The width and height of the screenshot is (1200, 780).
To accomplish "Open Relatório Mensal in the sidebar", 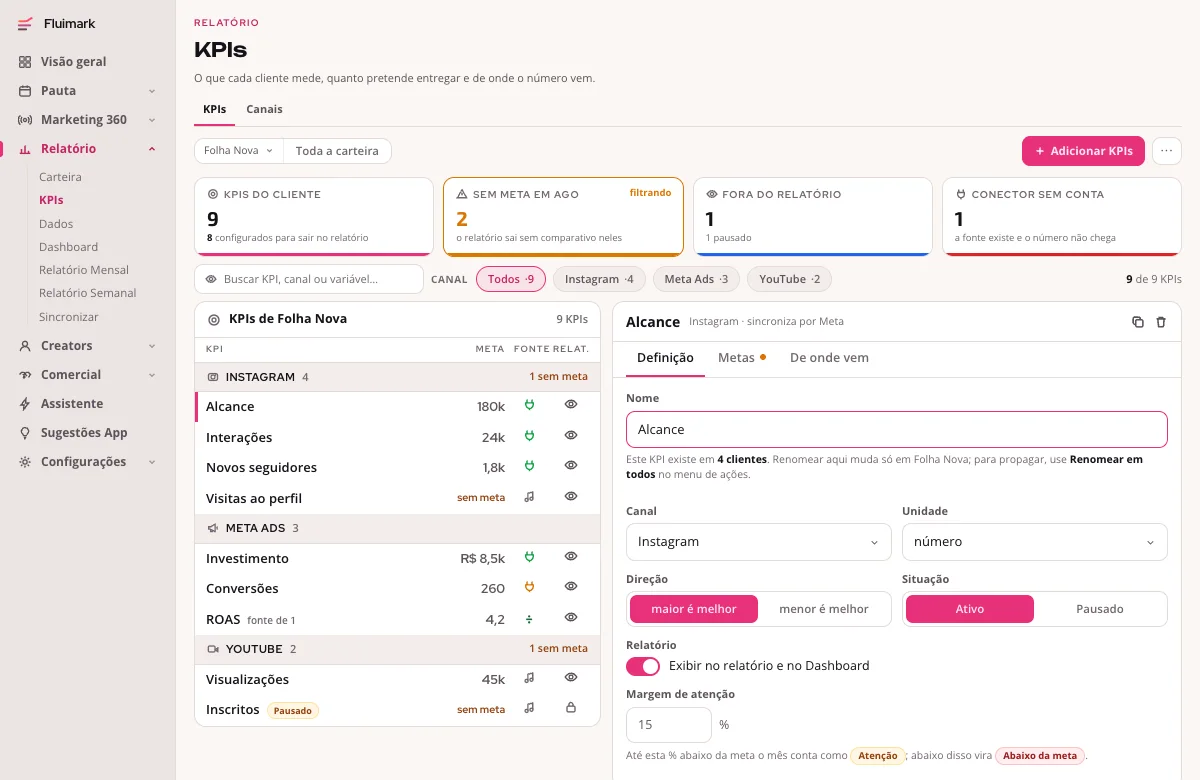I will click(x=84, y=270).
